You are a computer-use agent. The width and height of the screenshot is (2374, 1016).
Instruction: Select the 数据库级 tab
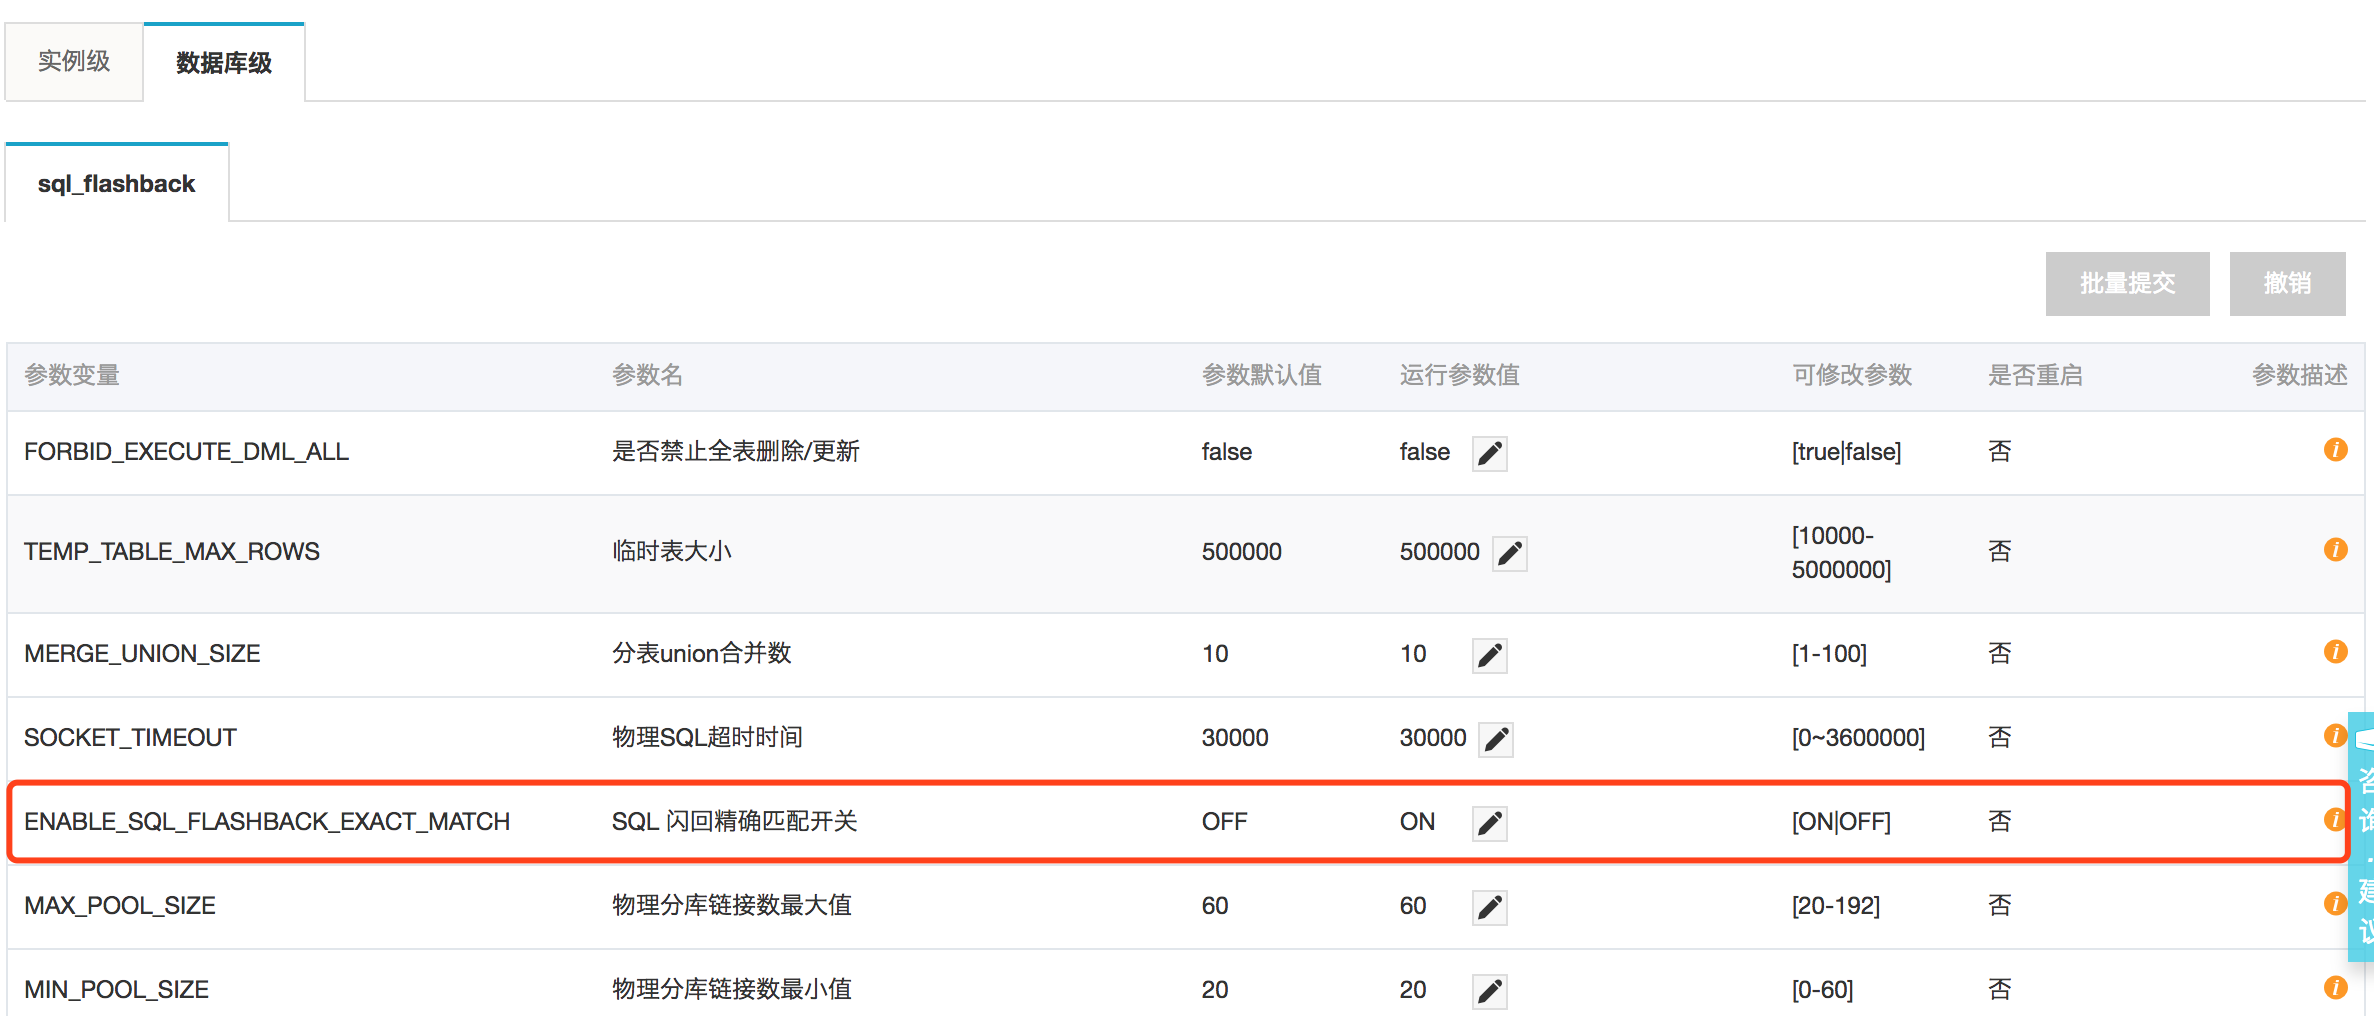click(x=224, y=62)
